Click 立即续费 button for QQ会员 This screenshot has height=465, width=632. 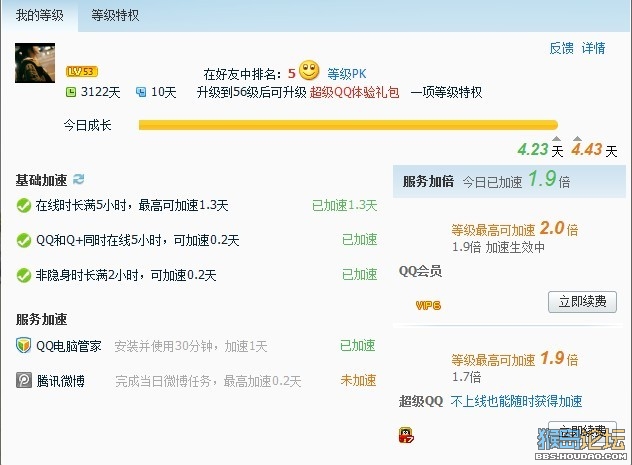pyautogui.click(x=582, y=301)
